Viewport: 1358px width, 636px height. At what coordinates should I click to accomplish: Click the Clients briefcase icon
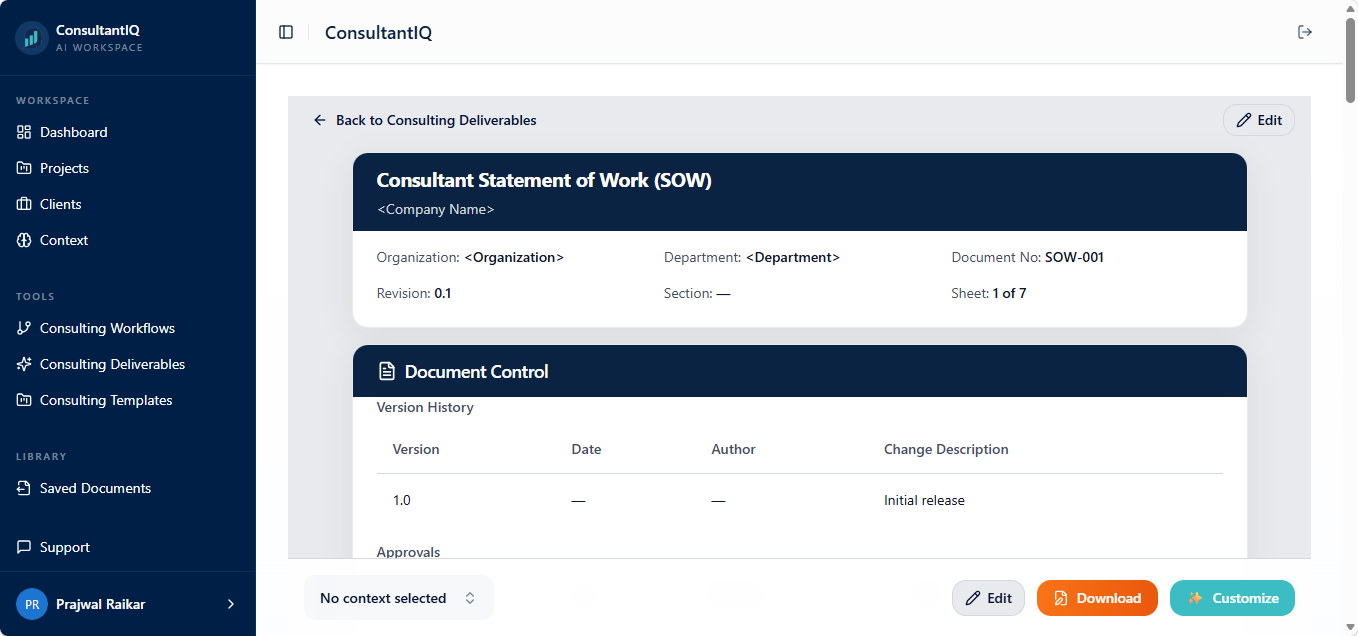[x=24, y=204]
